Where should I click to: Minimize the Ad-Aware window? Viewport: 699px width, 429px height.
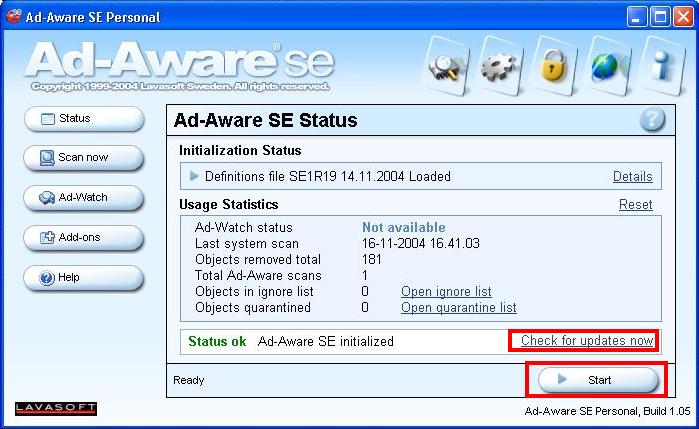637,17
